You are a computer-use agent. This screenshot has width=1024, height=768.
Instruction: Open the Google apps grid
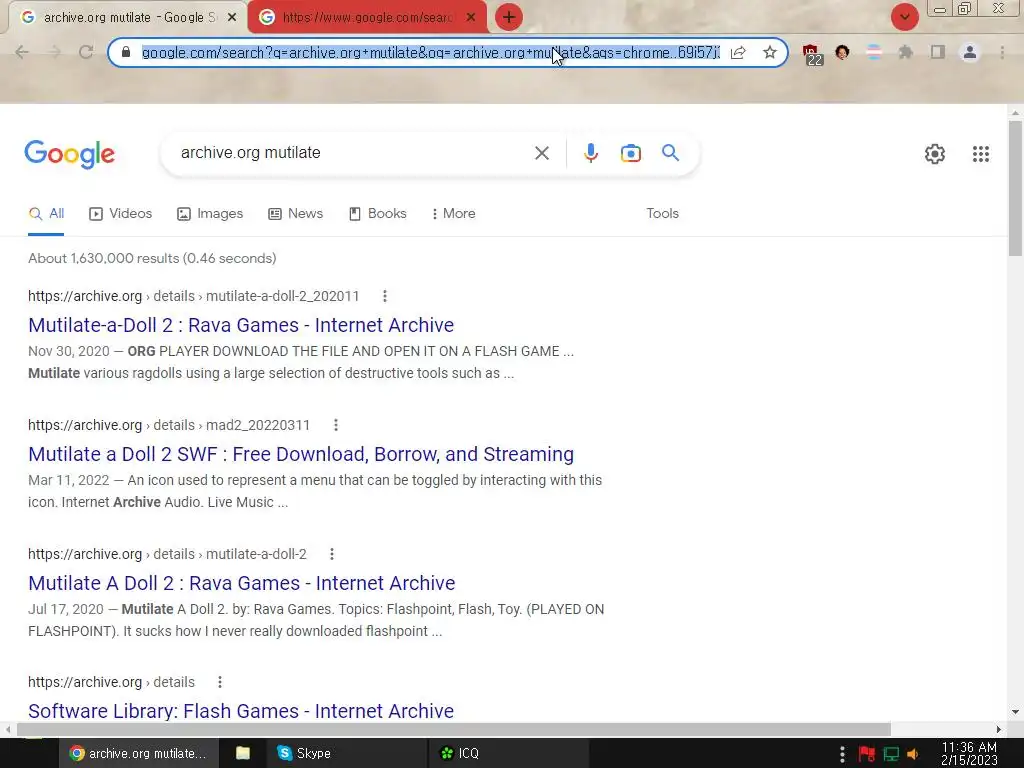(981, 154)
